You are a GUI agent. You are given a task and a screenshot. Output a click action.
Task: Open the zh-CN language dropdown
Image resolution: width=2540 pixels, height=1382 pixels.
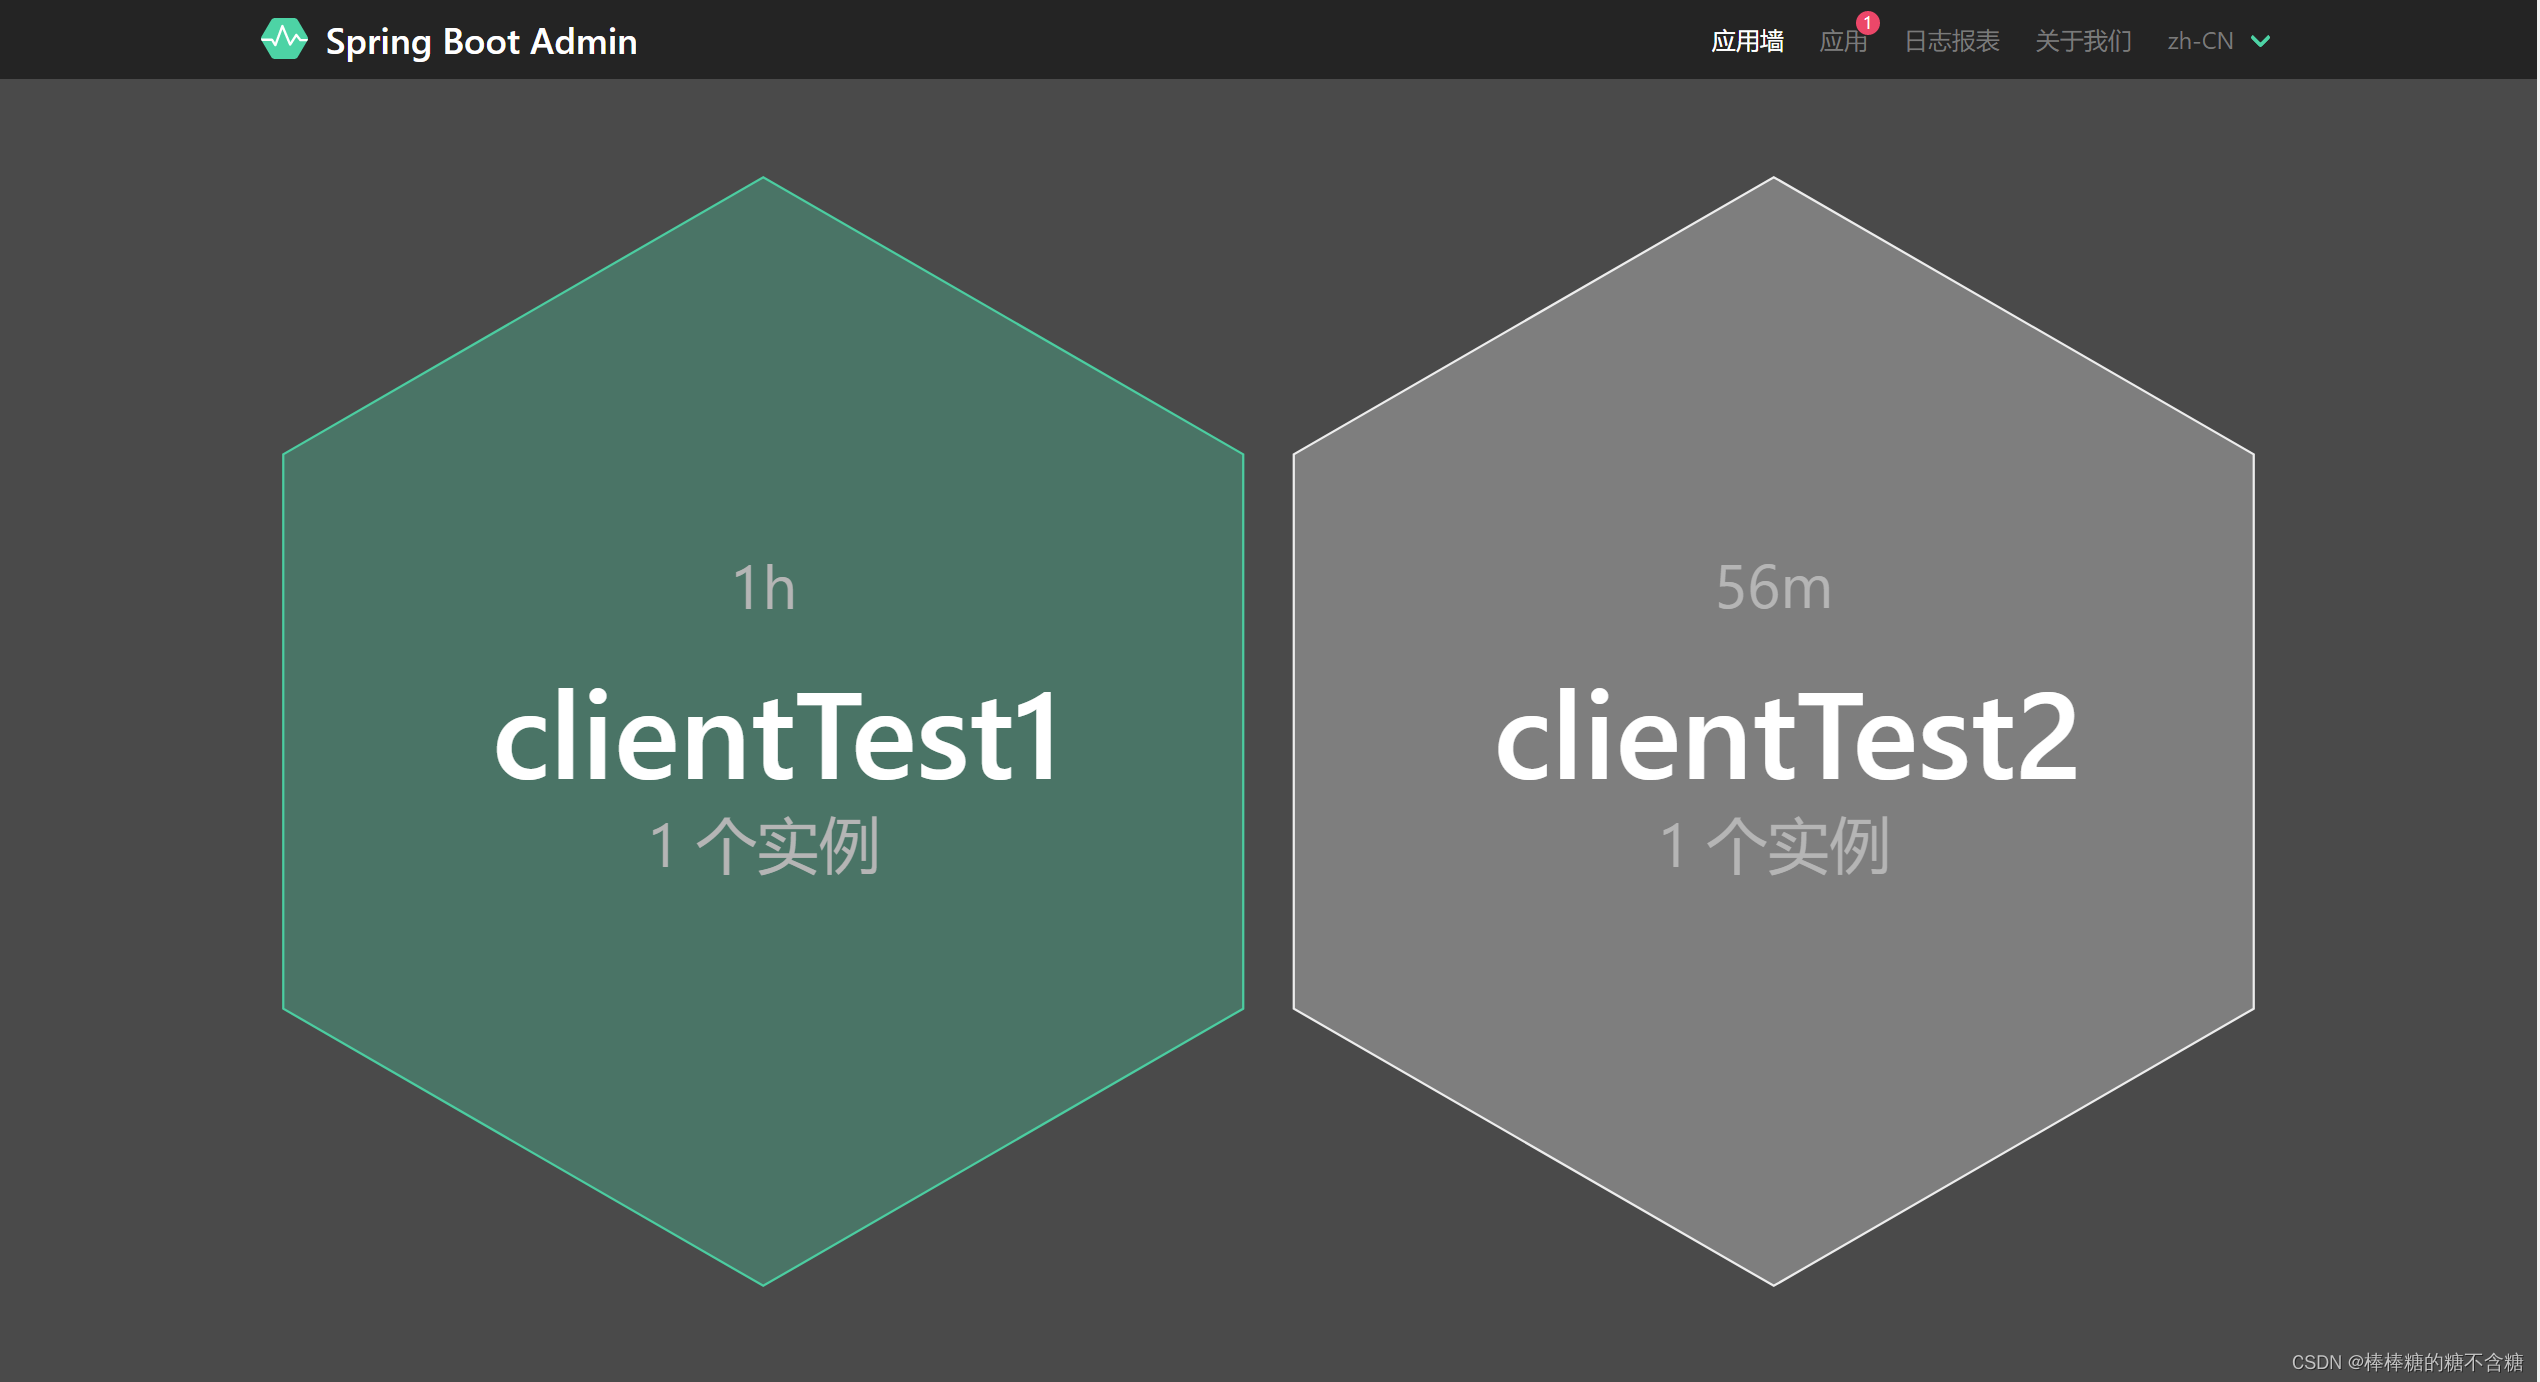point(2200,41)
